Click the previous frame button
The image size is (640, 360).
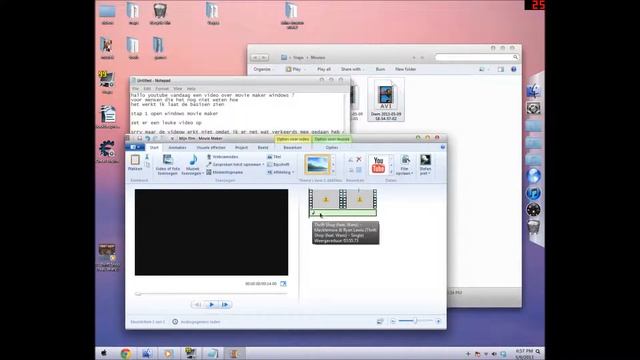tap(197, 304)
